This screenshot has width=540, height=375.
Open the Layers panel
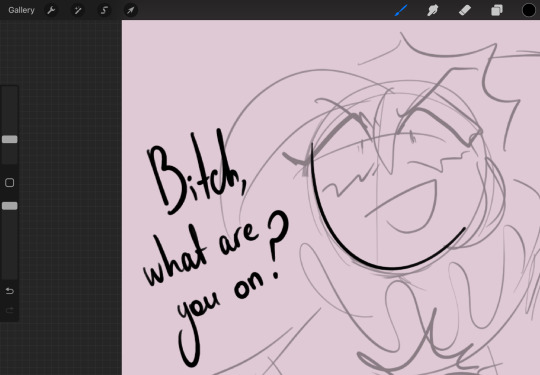coord(497,10)
